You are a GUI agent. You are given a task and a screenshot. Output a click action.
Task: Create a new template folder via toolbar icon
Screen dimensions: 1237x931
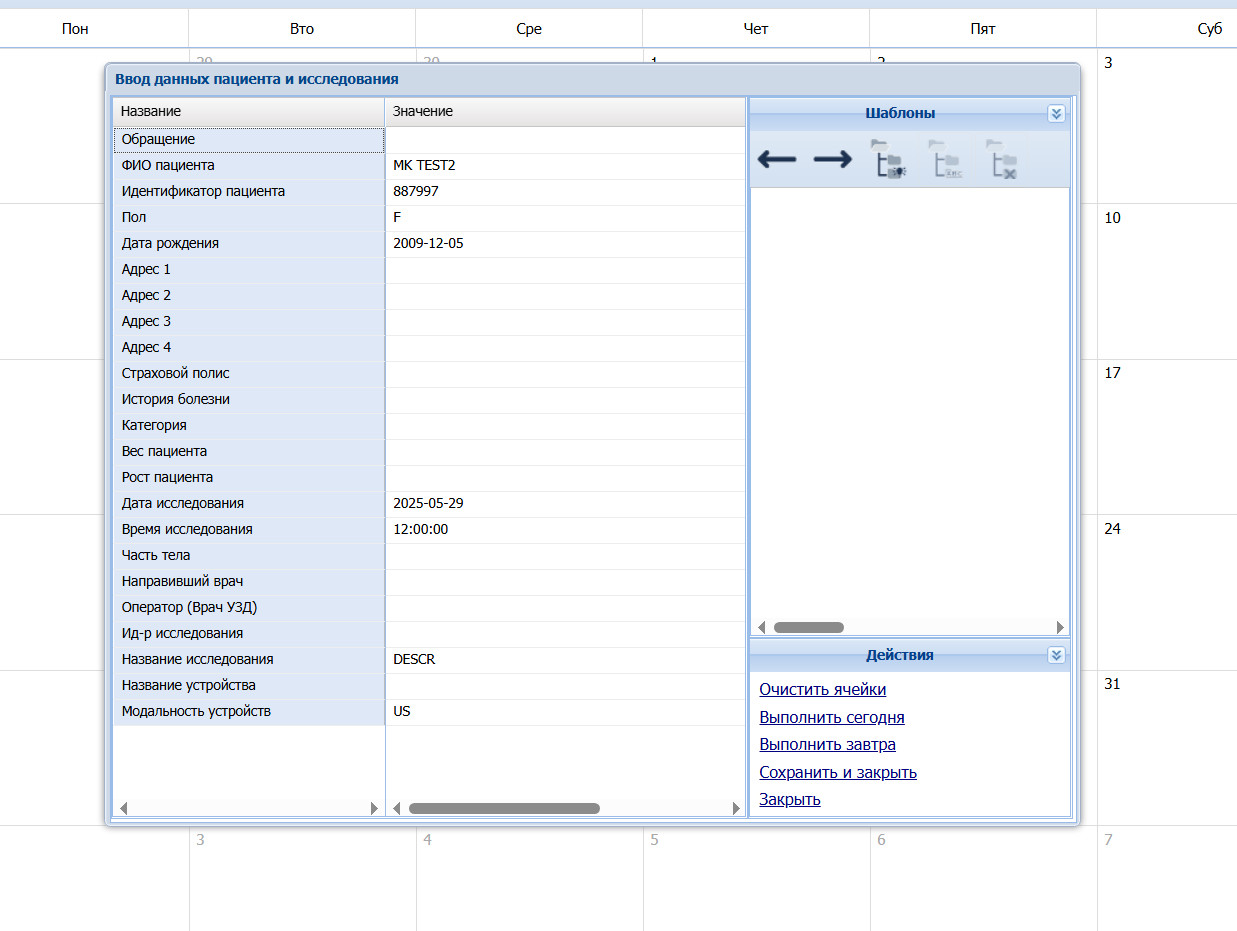pyautogui.click(x=889, y=159)
